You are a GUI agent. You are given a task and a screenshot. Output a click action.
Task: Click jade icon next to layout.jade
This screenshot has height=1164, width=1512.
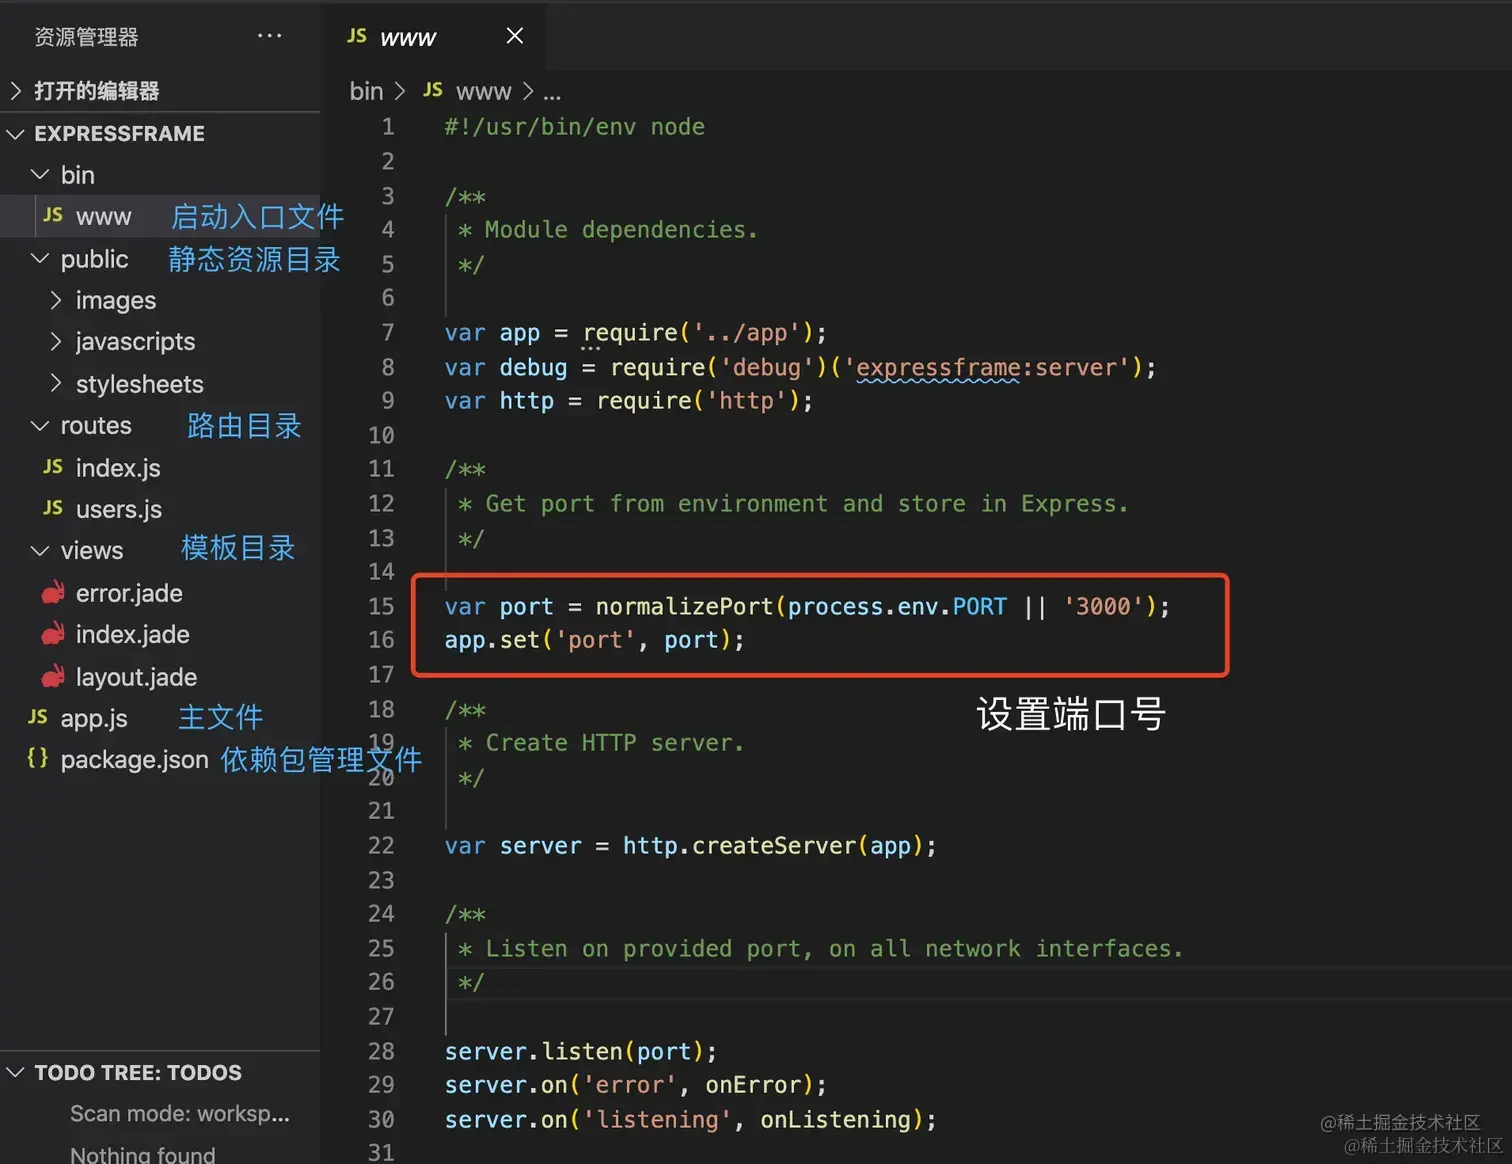click(53, 677)
